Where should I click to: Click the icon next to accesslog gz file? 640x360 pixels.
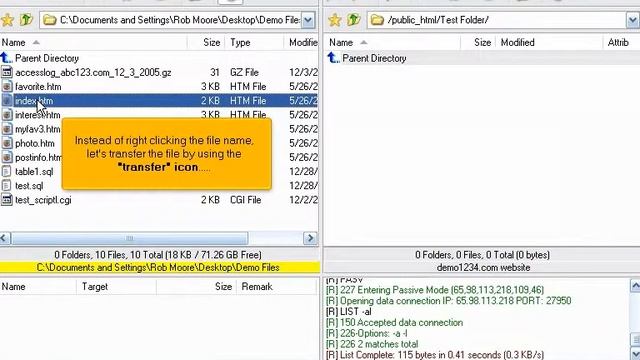[7, 72]
